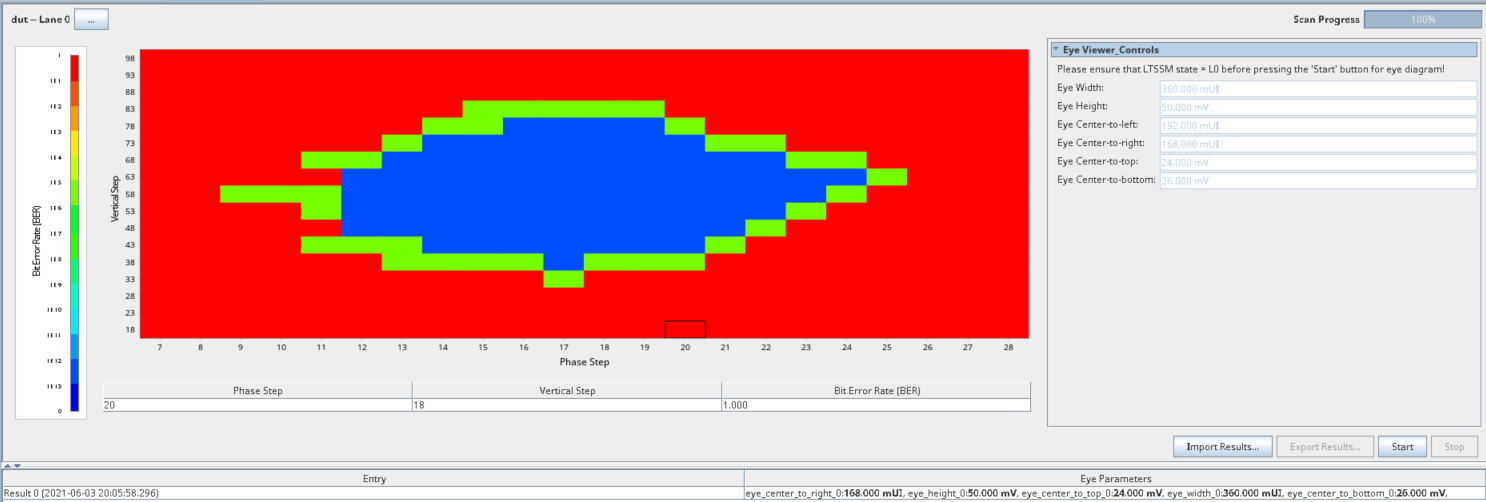Collapse the Eye Viewer_Controls panel
Viewport: 1486px width, 502px height.
[1056, 50]
